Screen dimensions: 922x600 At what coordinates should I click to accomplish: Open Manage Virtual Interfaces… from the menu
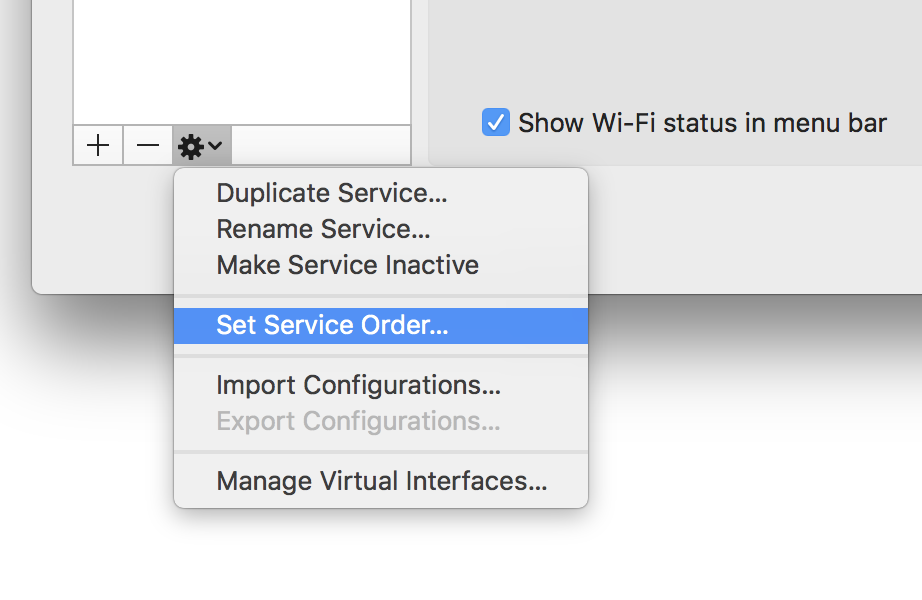point(381,481)
